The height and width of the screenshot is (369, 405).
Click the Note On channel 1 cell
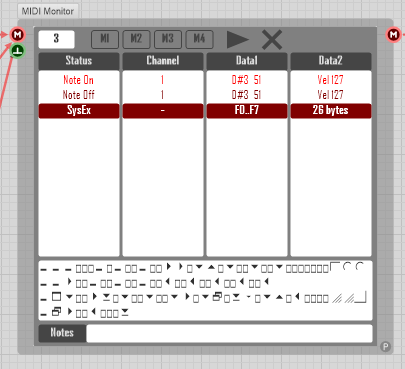tap(163, 80)
